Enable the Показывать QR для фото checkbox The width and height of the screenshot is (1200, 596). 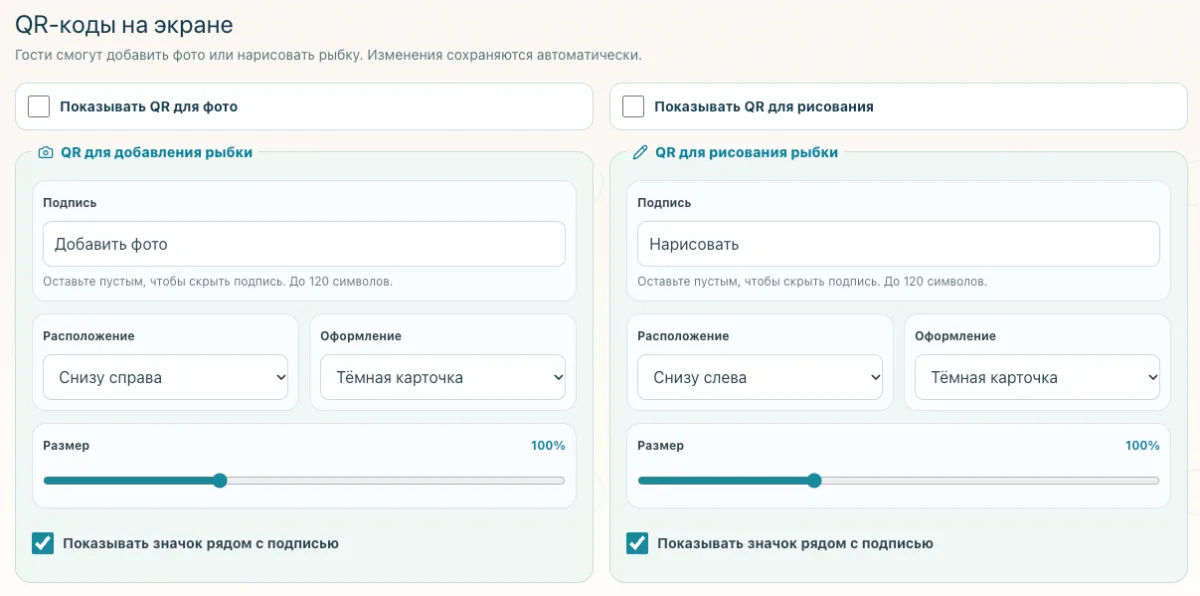(x=39, y=106)
